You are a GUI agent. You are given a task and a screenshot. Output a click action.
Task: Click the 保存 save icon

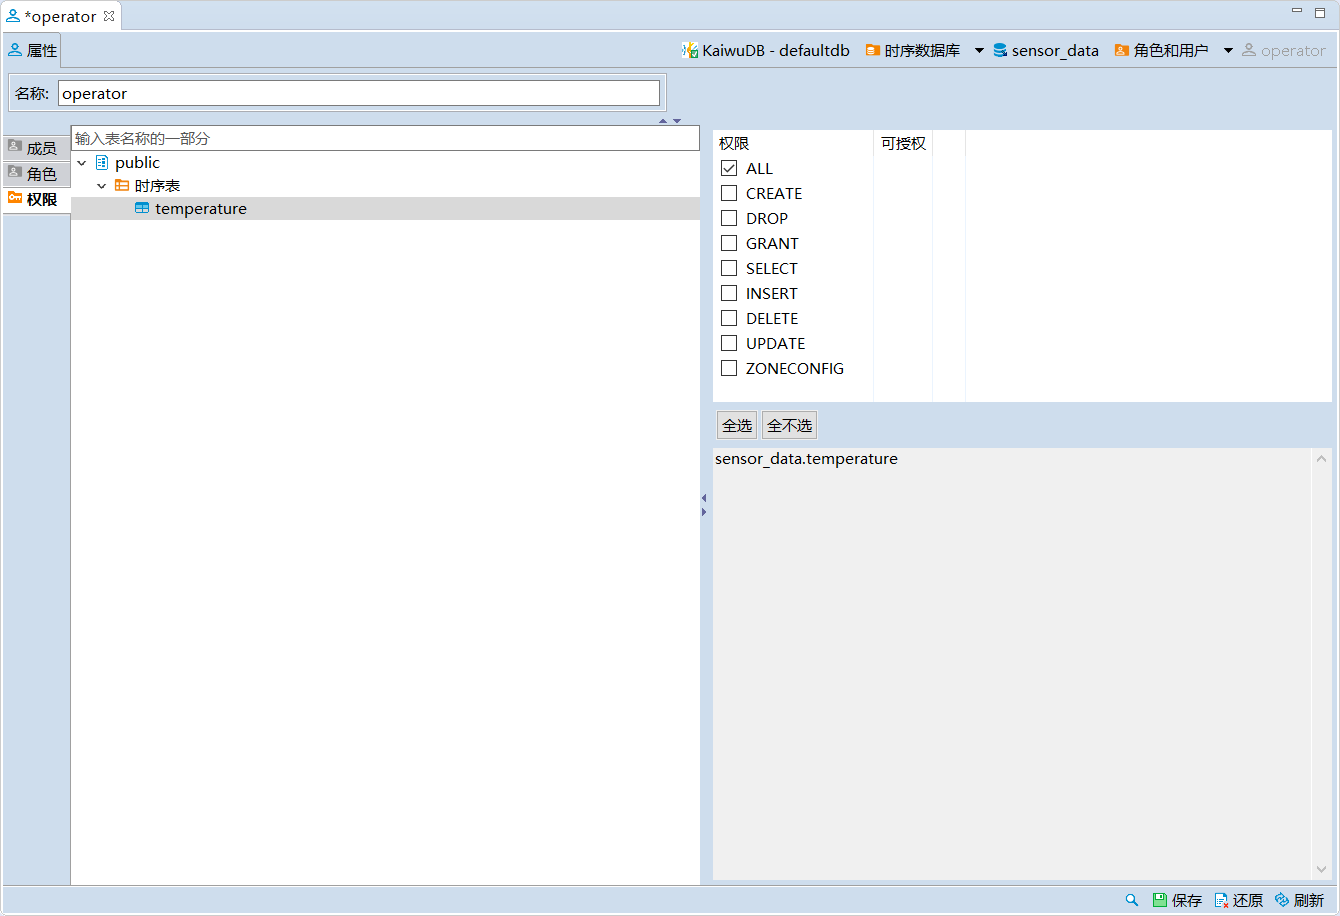(1160, 900)
